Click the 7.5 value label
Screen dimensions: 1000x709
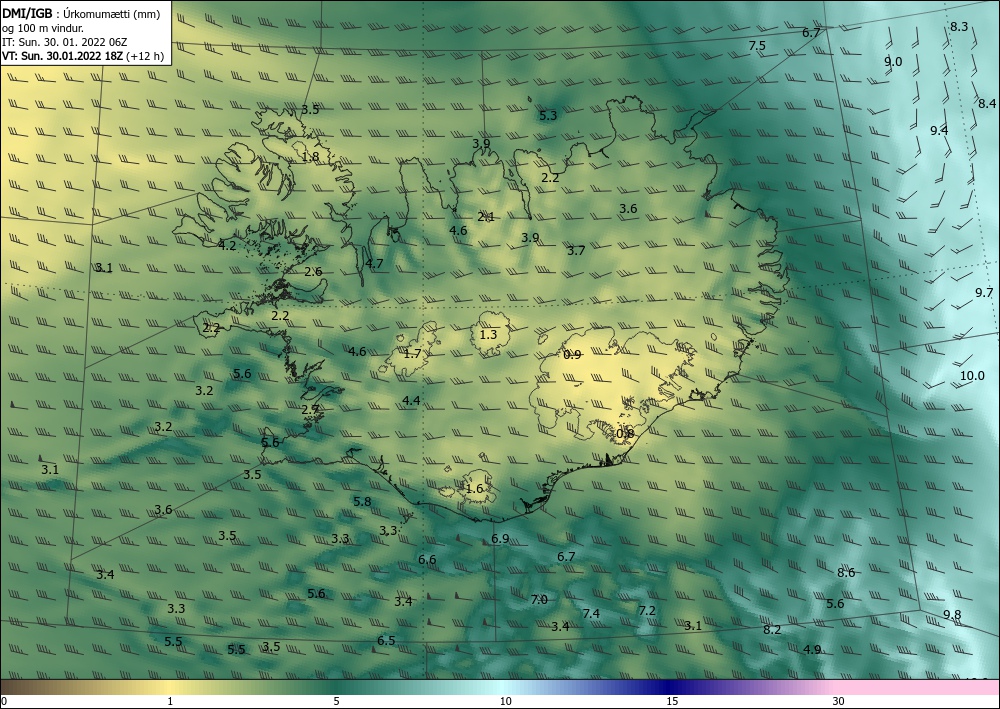pyautogui.click(x=756, y=46)
